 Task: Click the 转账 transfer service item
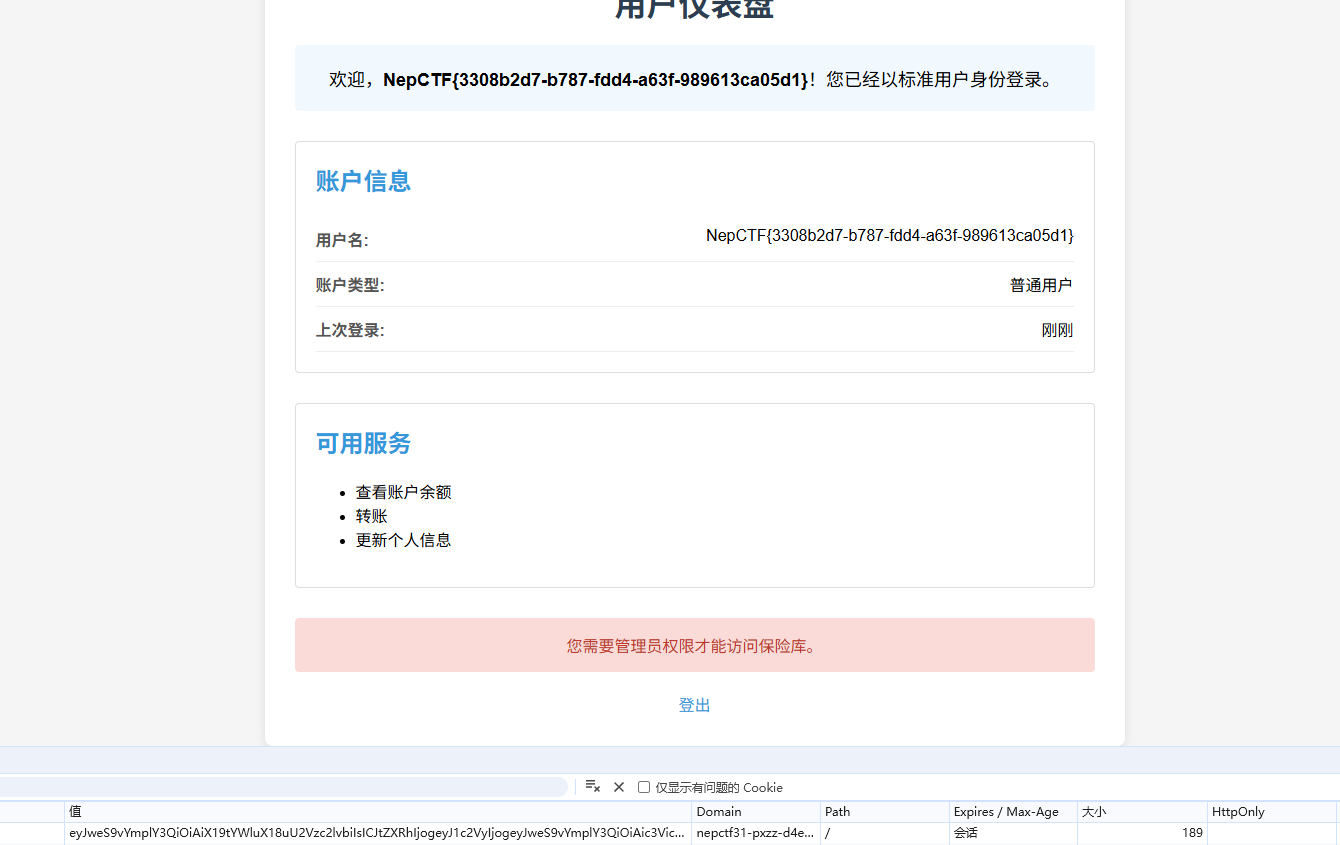point(371,516)
